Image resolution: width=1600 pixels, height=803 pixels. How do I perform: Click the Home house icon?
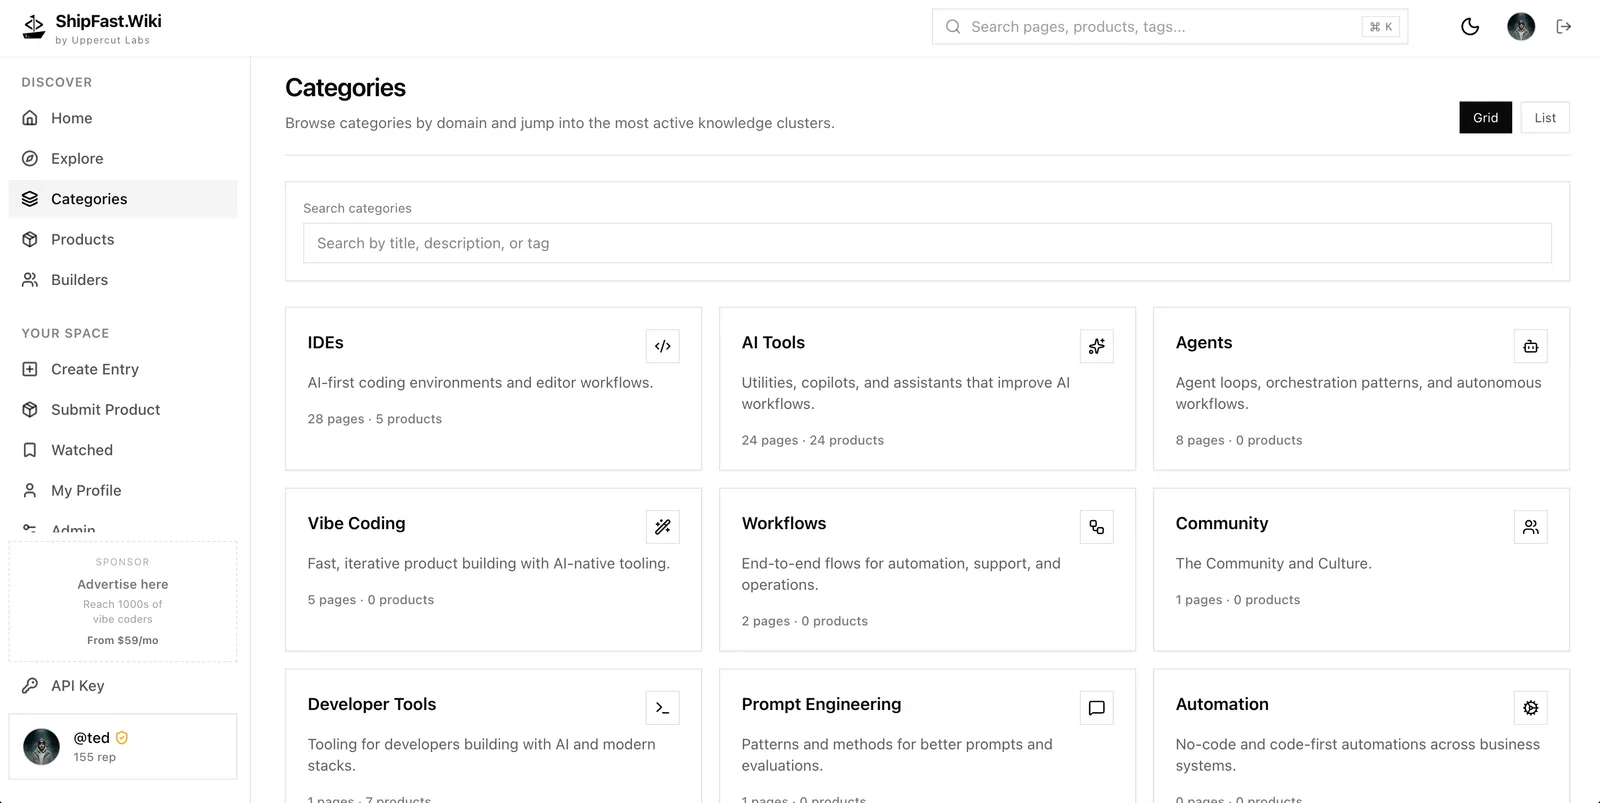(30, 118)
